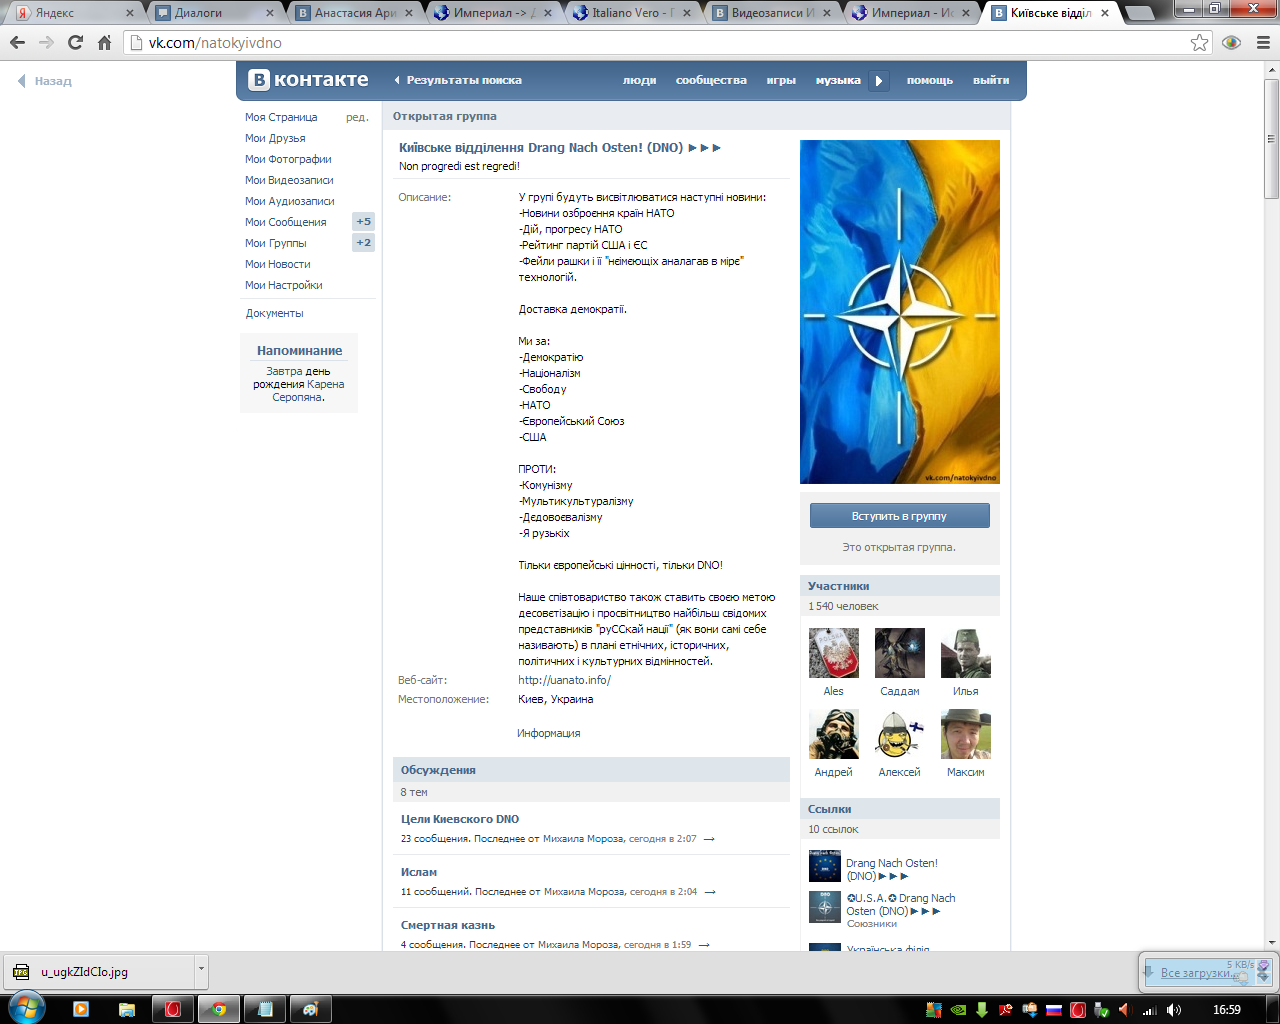Open Моя Страница in sidebar
This screenshot has height=1024, width=1280.
281,117
